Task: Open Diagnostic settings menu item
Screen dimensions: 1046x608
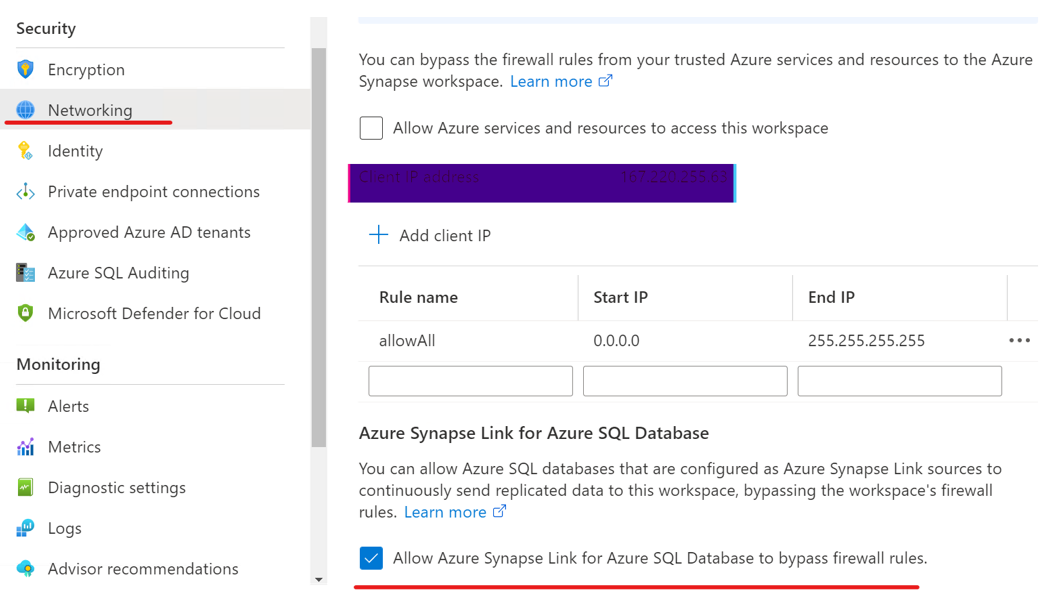Action: point(116,488)
